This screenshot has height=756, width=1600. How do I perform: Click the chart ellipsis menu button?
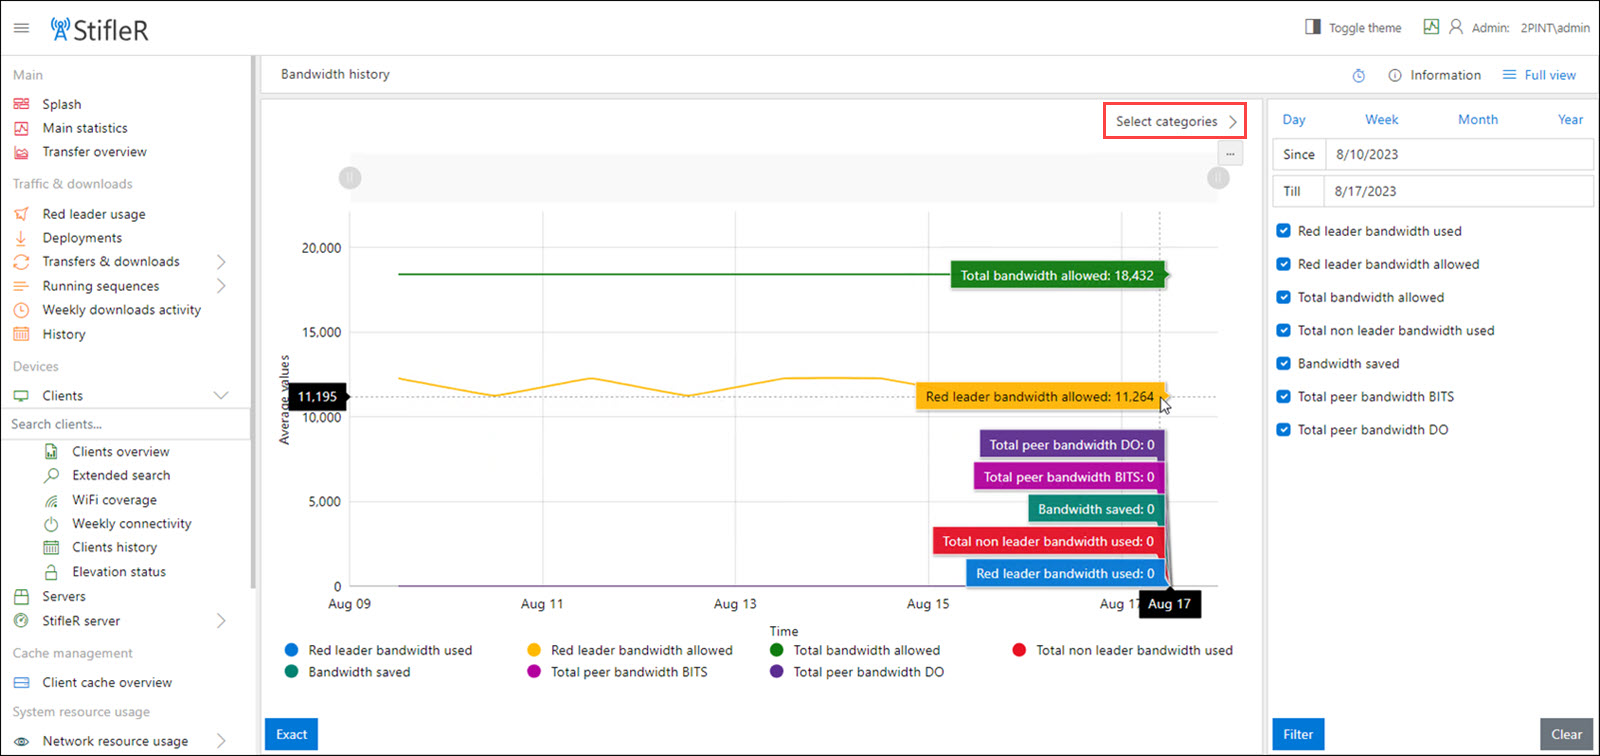pos(1230,154)
